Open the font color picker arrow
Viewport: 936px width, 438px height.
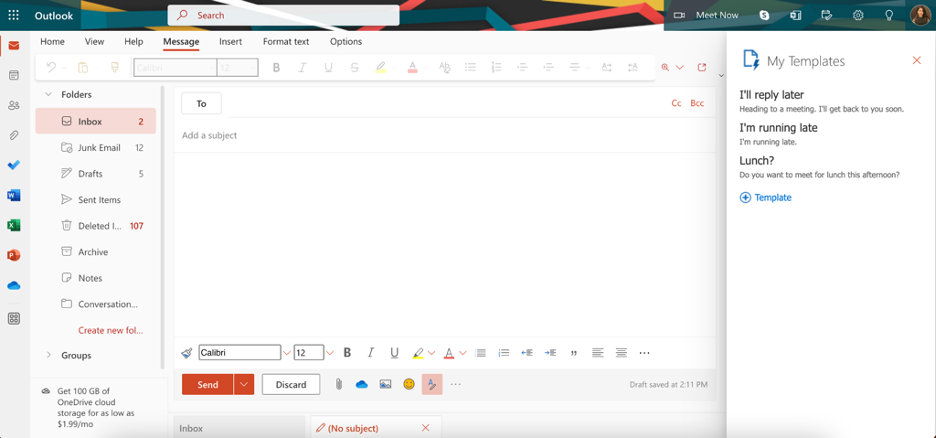463,353
